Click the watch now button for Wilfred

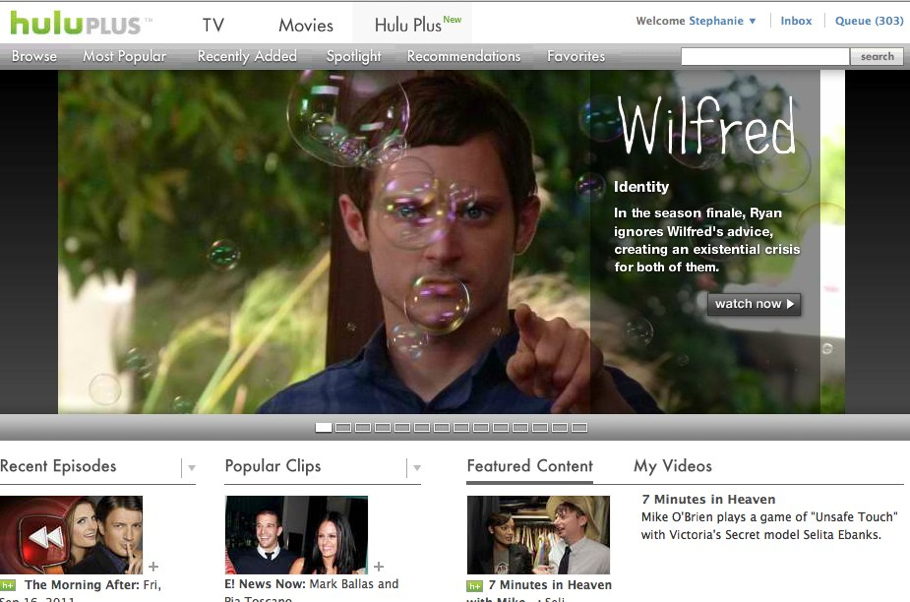click(x=754, y=304)
